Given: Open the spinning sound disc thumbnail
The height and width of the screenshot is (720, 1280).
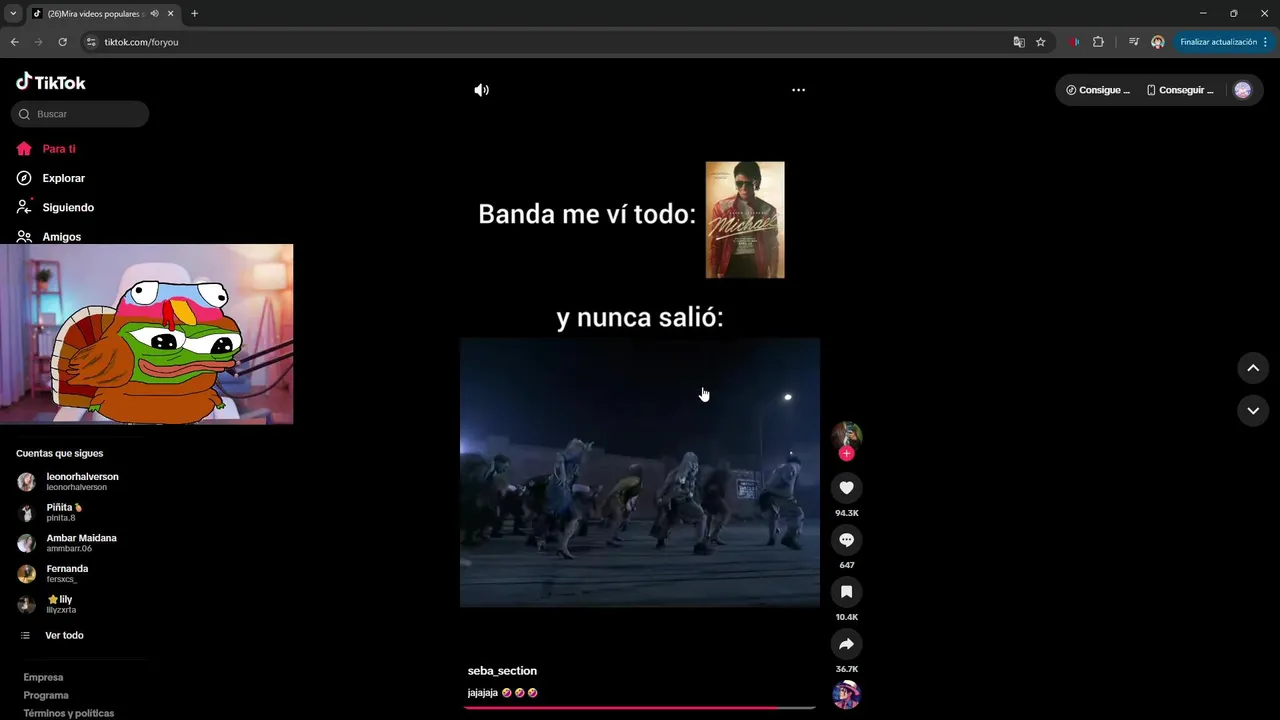Looking at the screenshot, I should [846, 694].
